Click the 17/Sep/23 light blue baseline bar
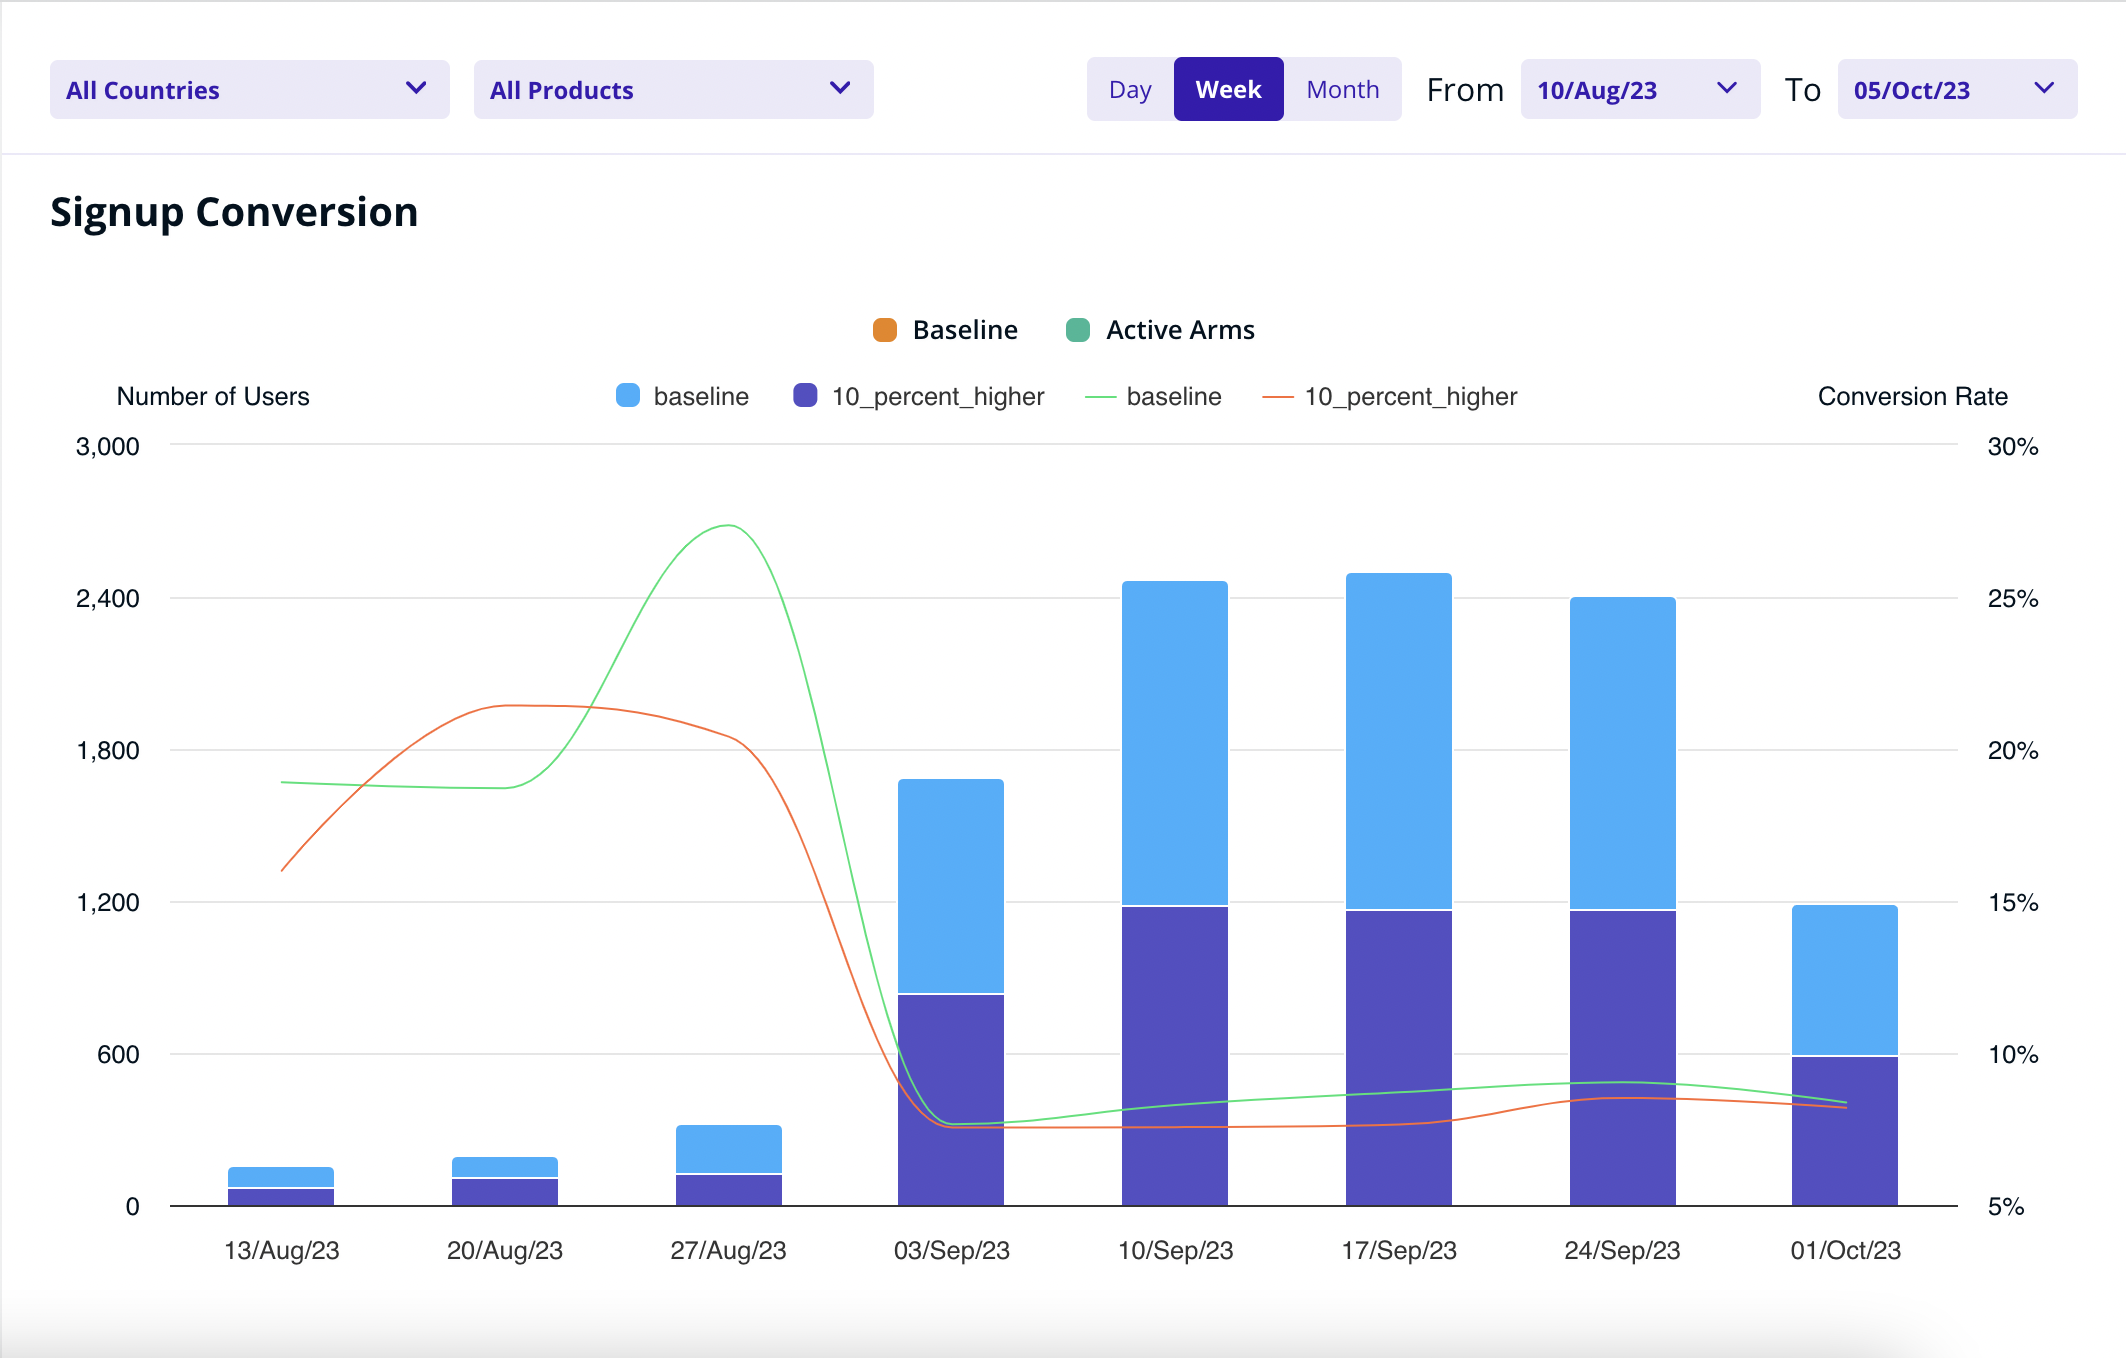 coord(1398,740)
